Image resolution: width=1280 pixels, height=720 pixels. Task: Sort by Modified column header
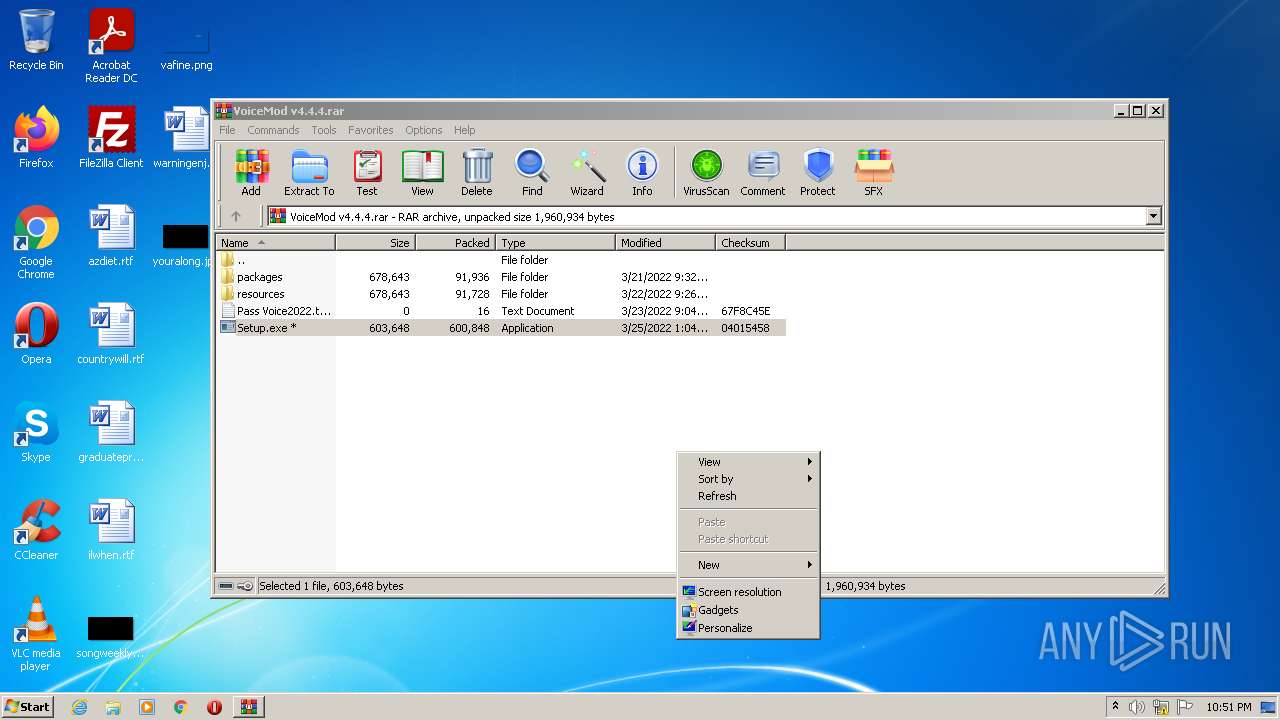pos(666,242)
